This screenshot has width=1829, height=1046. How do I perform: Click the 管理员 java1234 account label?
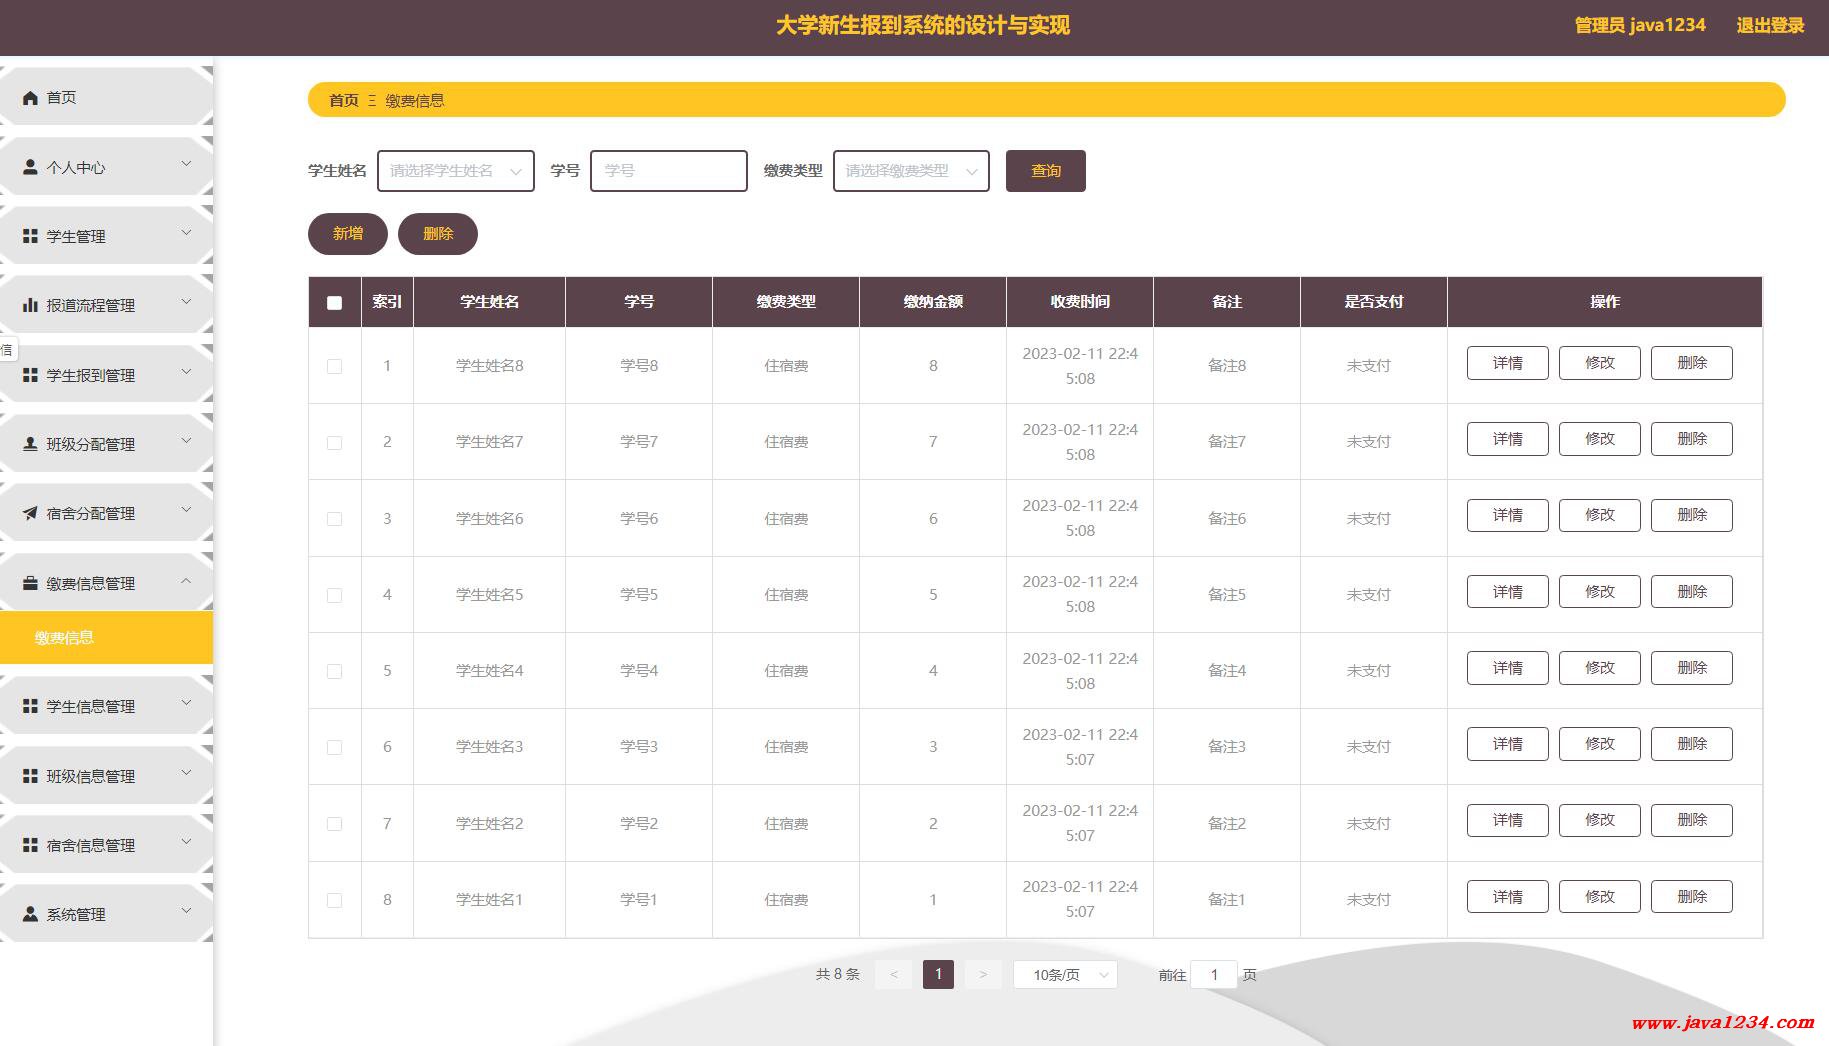pos(1640,26)
